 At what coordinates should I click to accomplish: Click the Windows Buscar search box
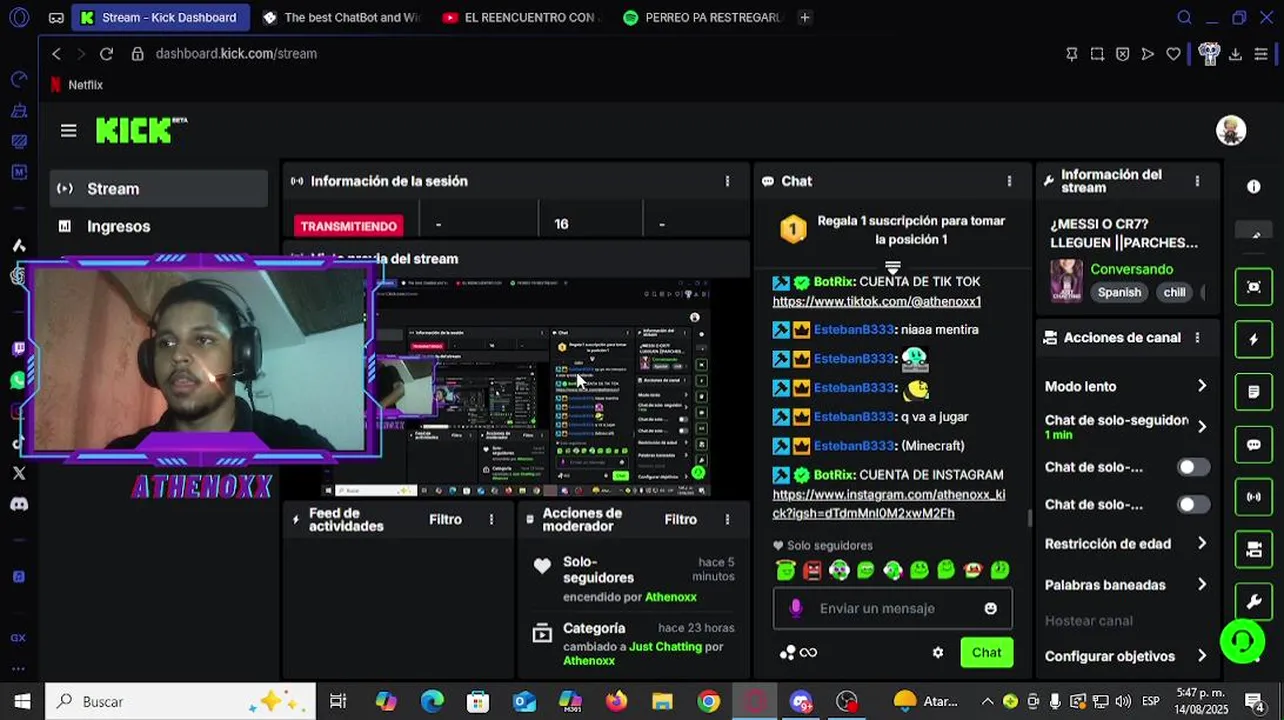point(180,702)
